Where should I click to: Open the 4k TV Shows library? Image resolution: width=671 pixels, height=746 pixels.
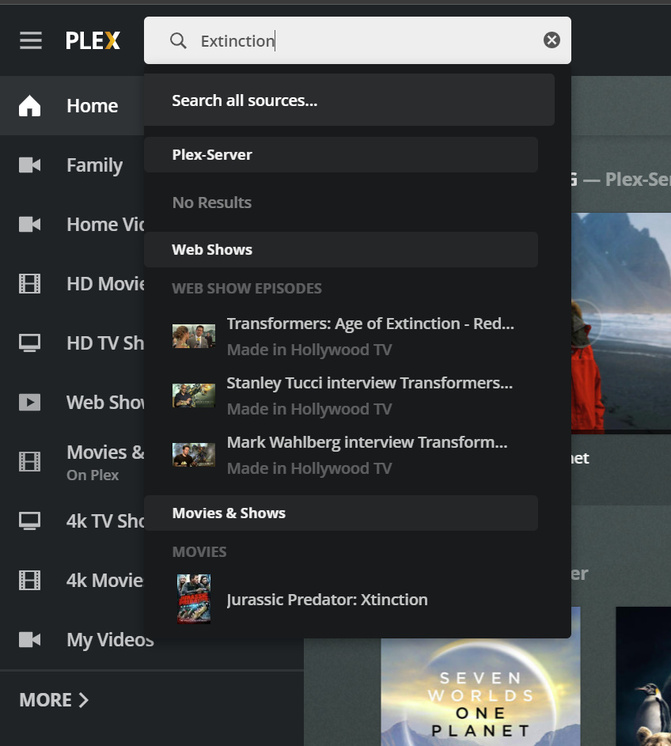(x=72, y=521)
